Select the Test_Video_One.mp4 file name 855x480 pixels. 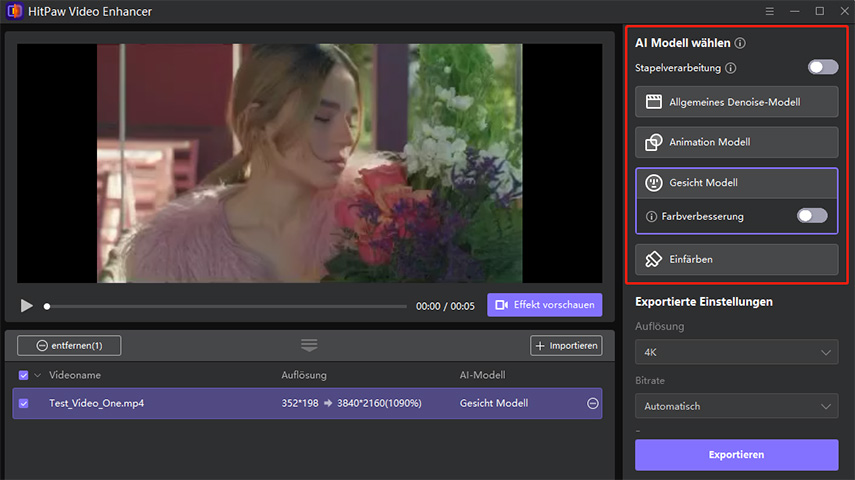click(97, 404)
